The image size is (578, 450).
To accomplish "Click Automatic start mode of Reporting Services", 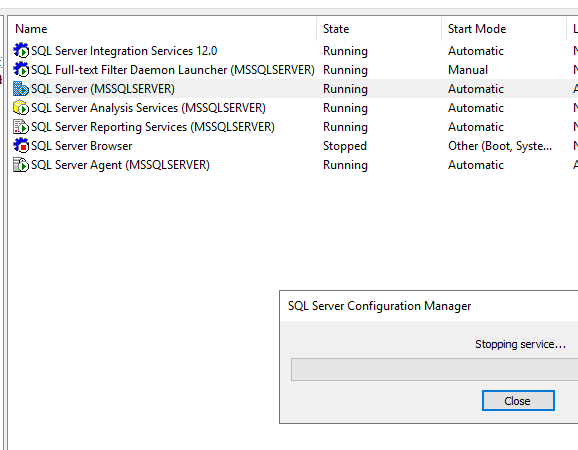I will 476,127.
